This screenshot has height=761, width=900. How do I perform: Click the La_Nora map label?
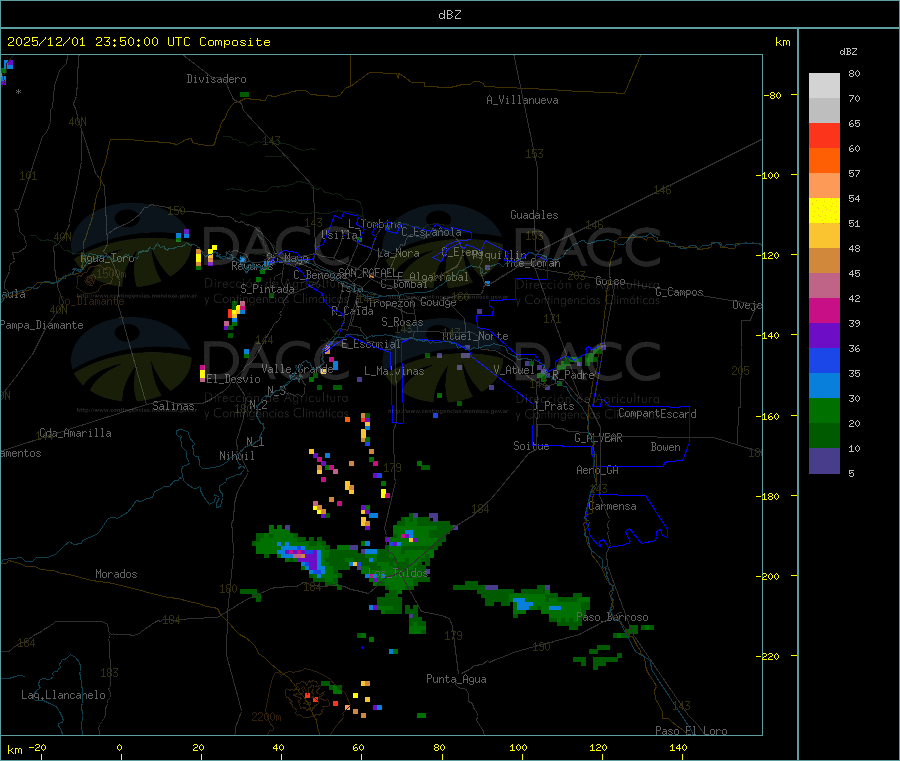[398, 253]
